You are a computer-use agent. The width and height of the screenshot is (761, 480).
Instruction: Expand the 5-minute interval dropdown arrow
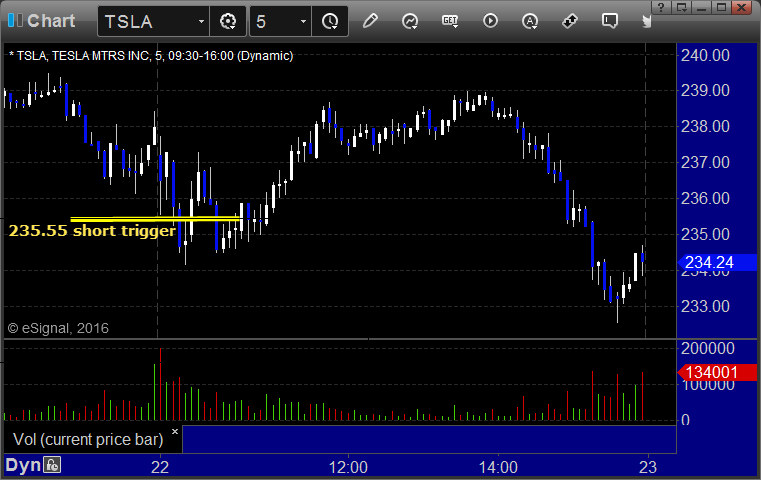303,22
